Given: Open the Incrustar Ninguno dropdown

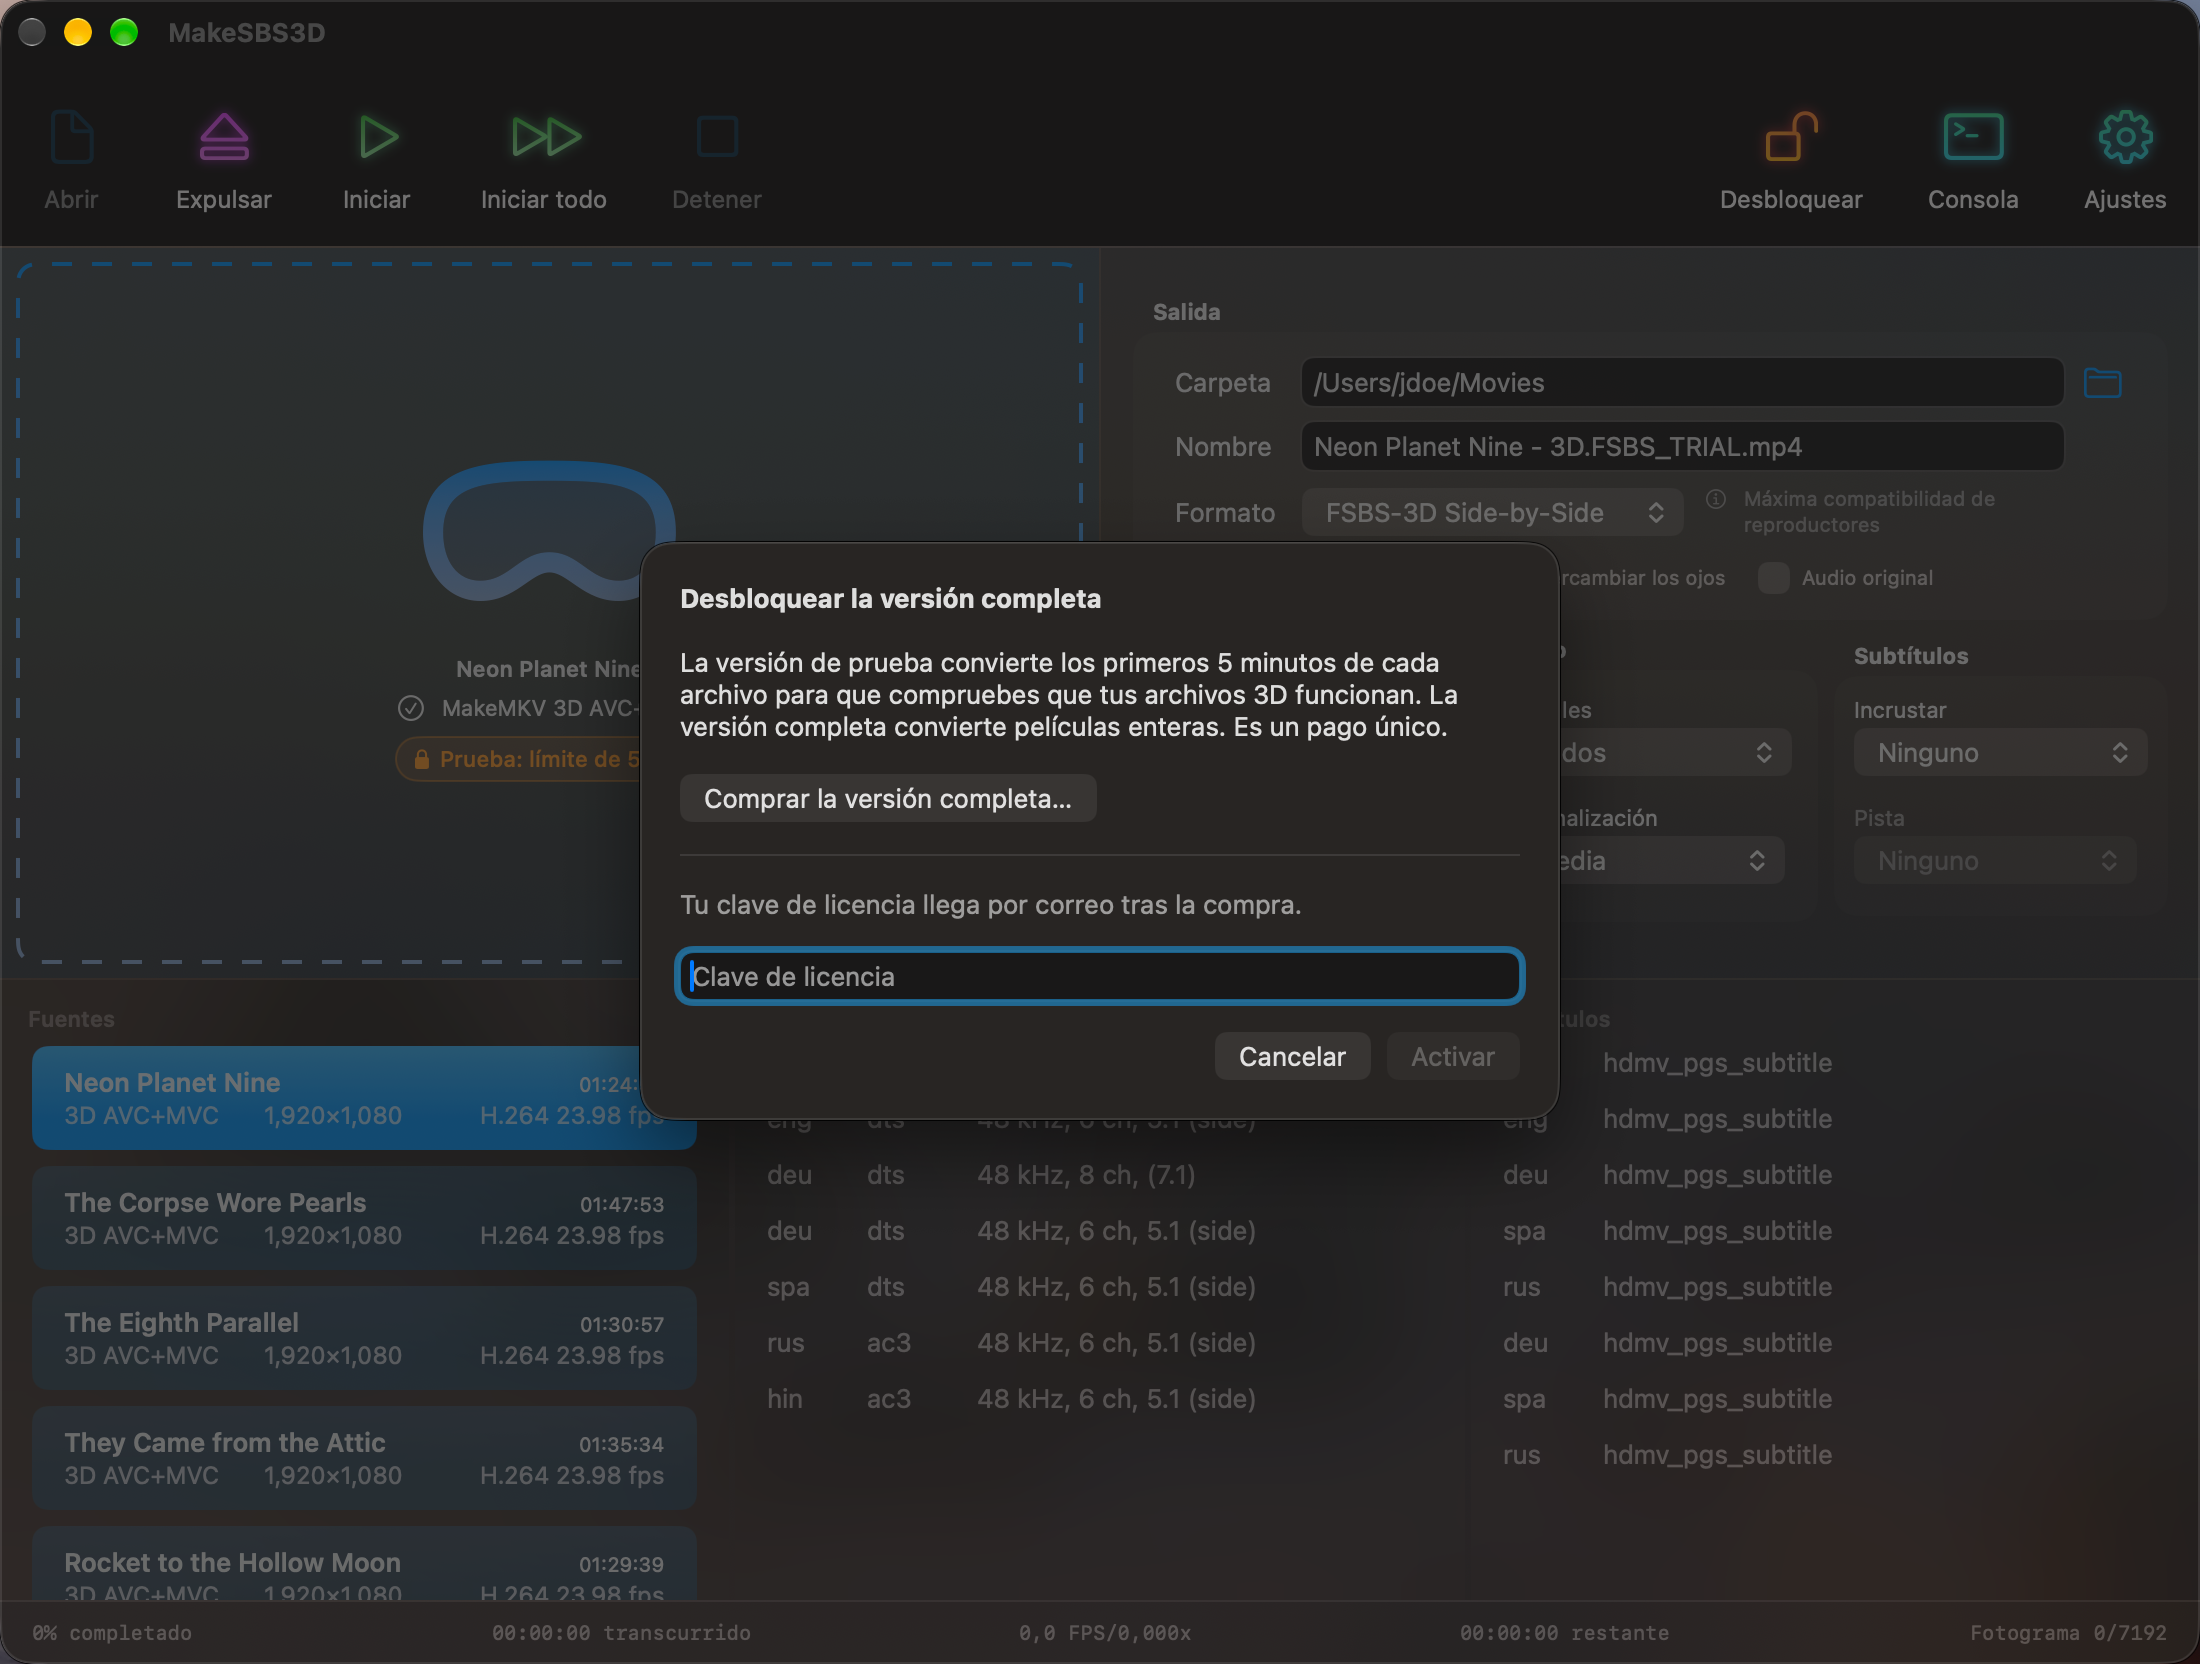Looking at the screenshot, I should tap(2000, 753).
